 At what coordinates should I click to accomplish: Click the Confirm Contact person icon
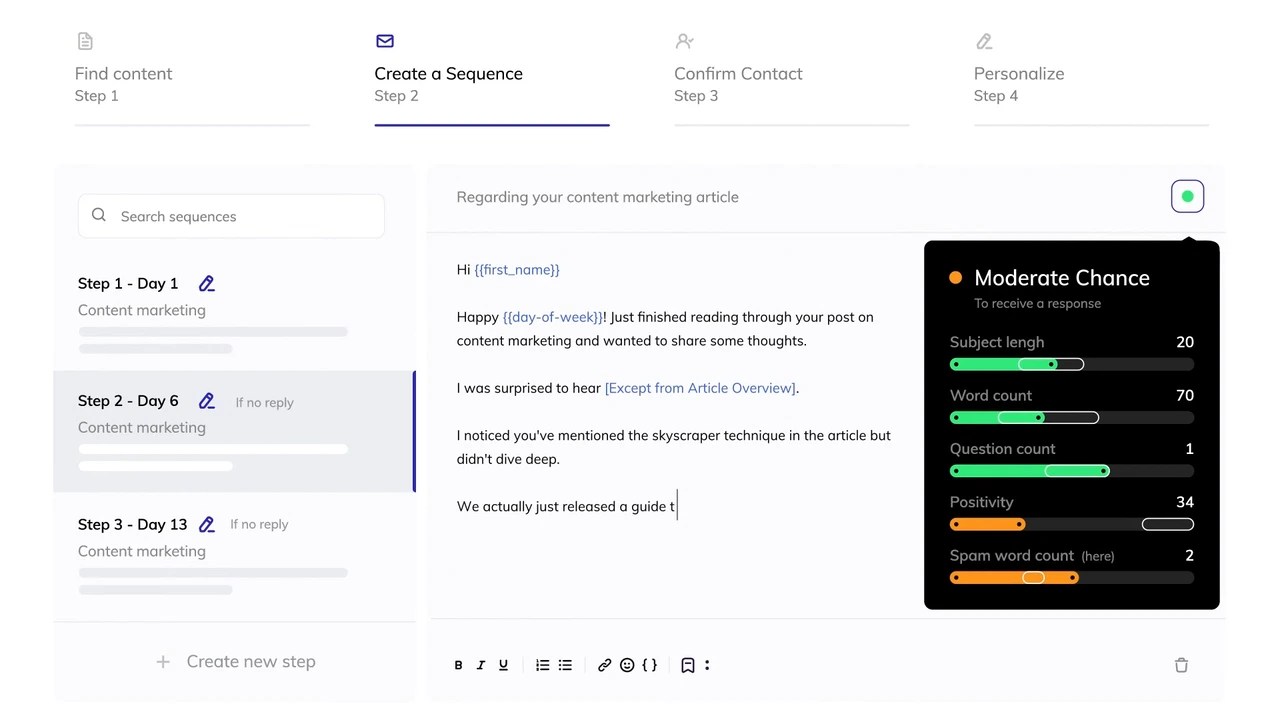point(685,41)
